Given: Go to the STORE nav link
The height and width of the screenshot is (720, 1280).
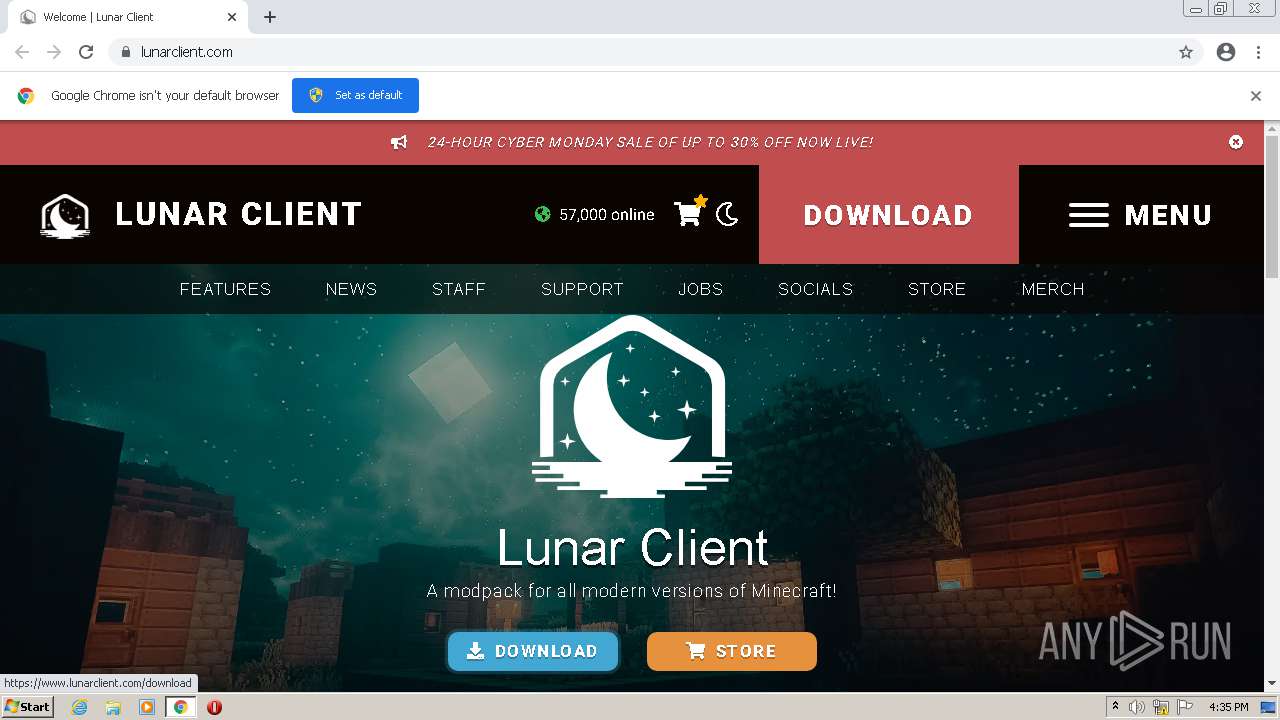Looking at the screenshot, I should pyautogui.click(x=937, y=289).
